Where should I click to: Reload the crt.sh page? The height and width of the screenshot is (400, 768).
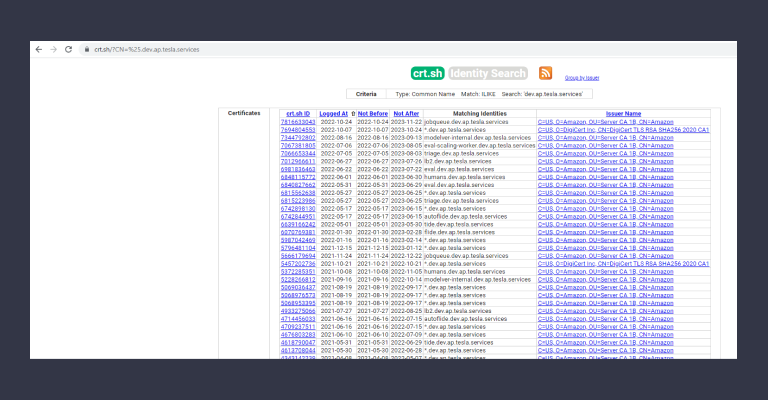[x=69, y=49]
